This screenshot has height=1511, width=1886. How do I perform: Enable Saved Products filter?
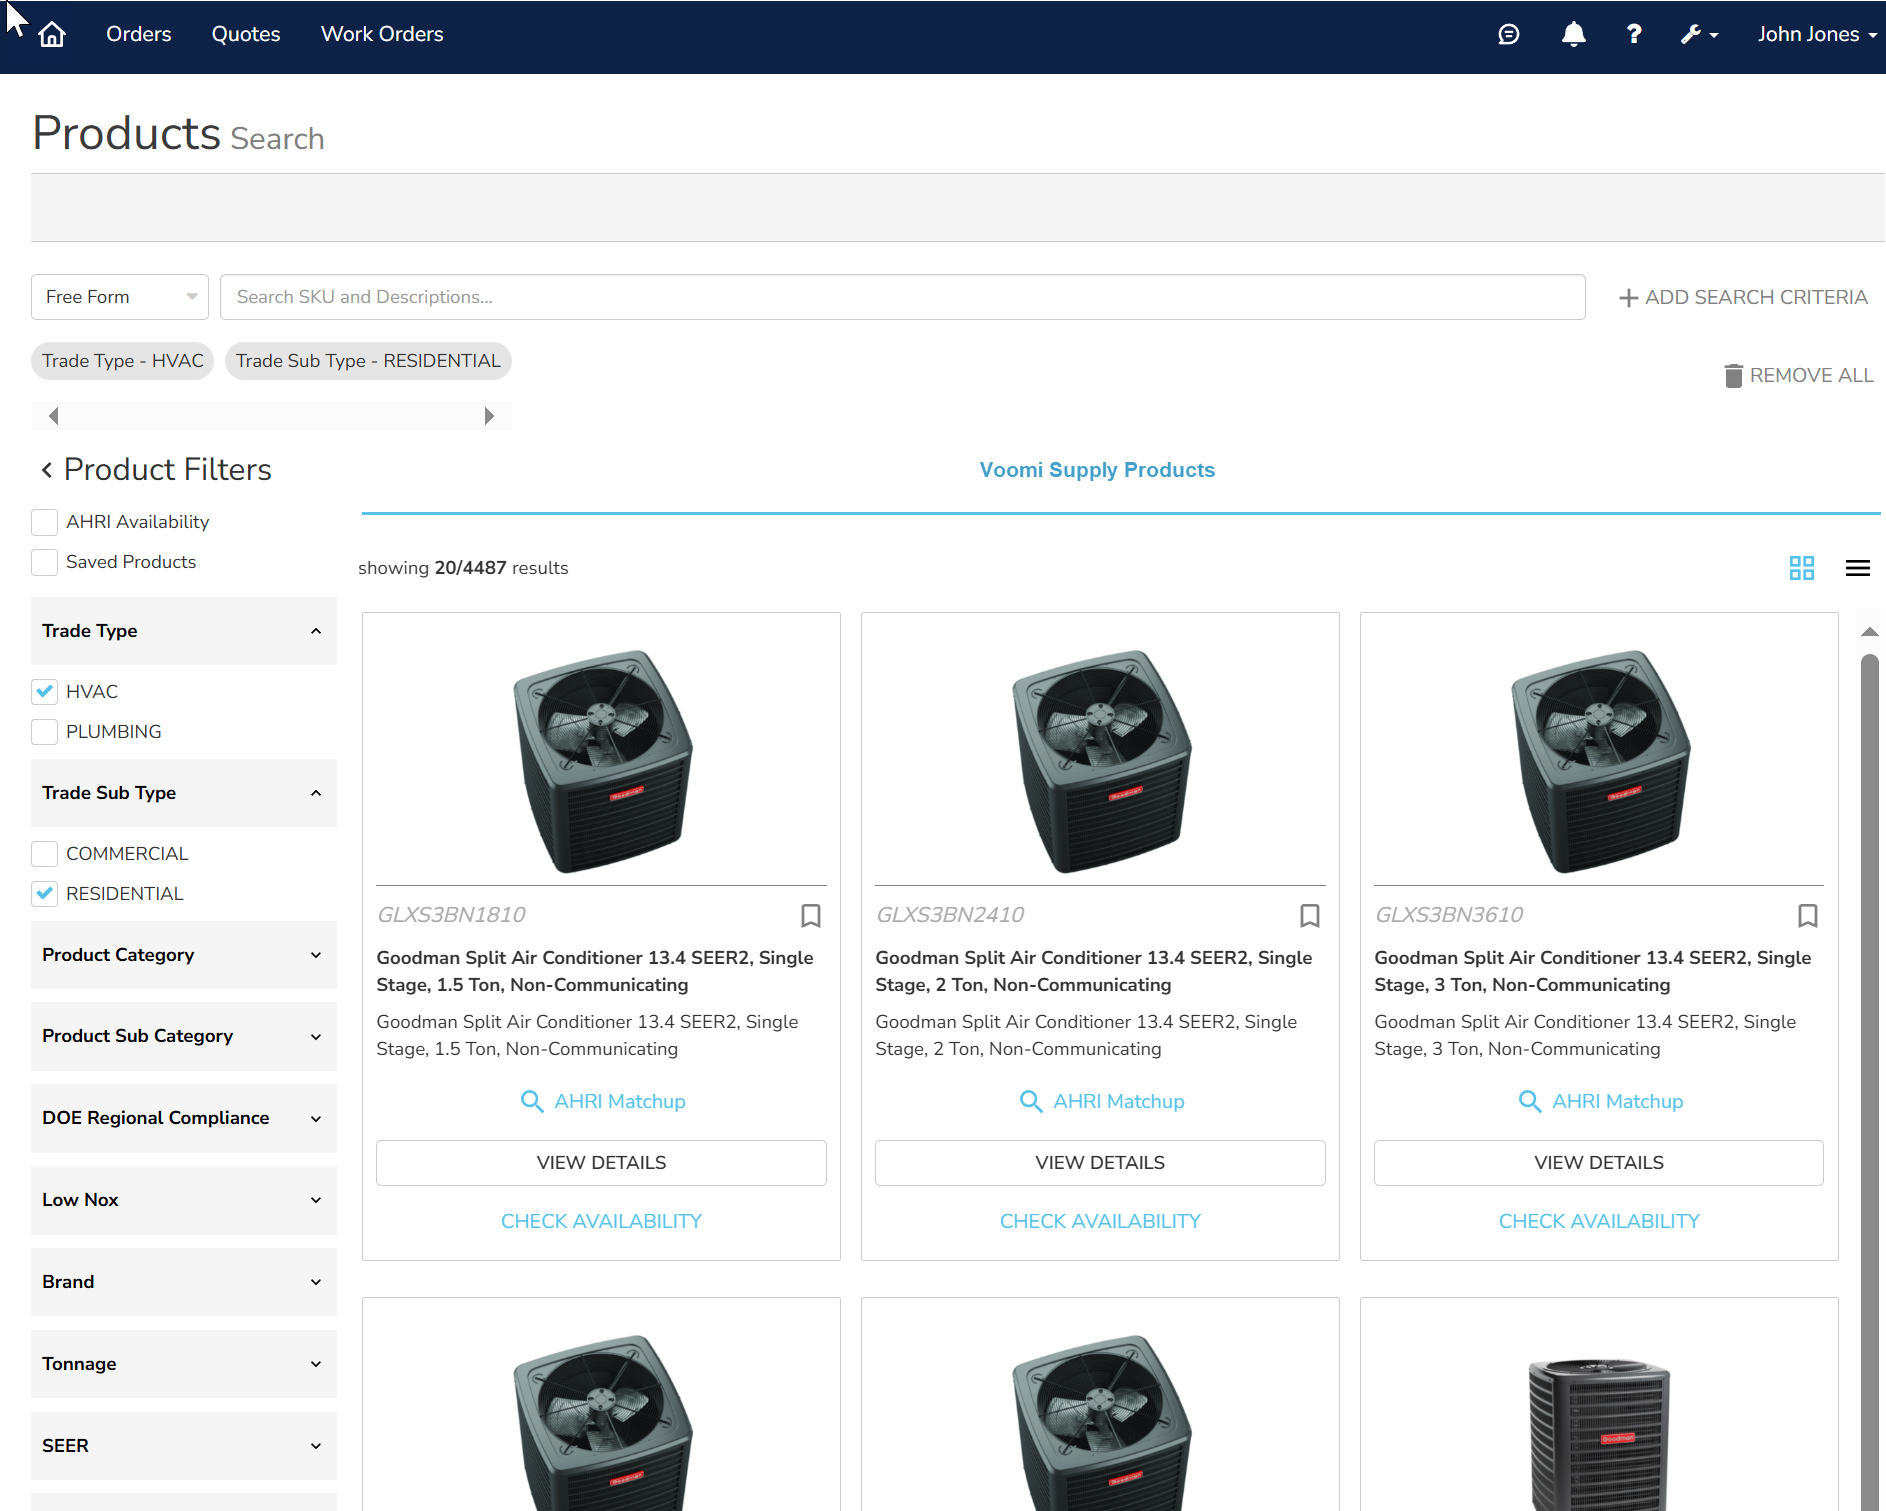coord(44,562)
